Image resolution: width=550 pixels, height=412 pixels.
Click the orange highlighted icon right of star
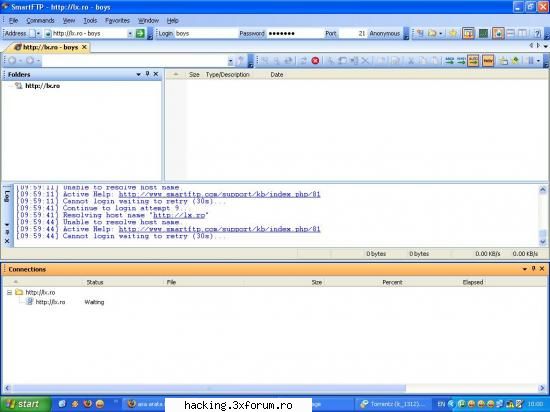point(468,33)
